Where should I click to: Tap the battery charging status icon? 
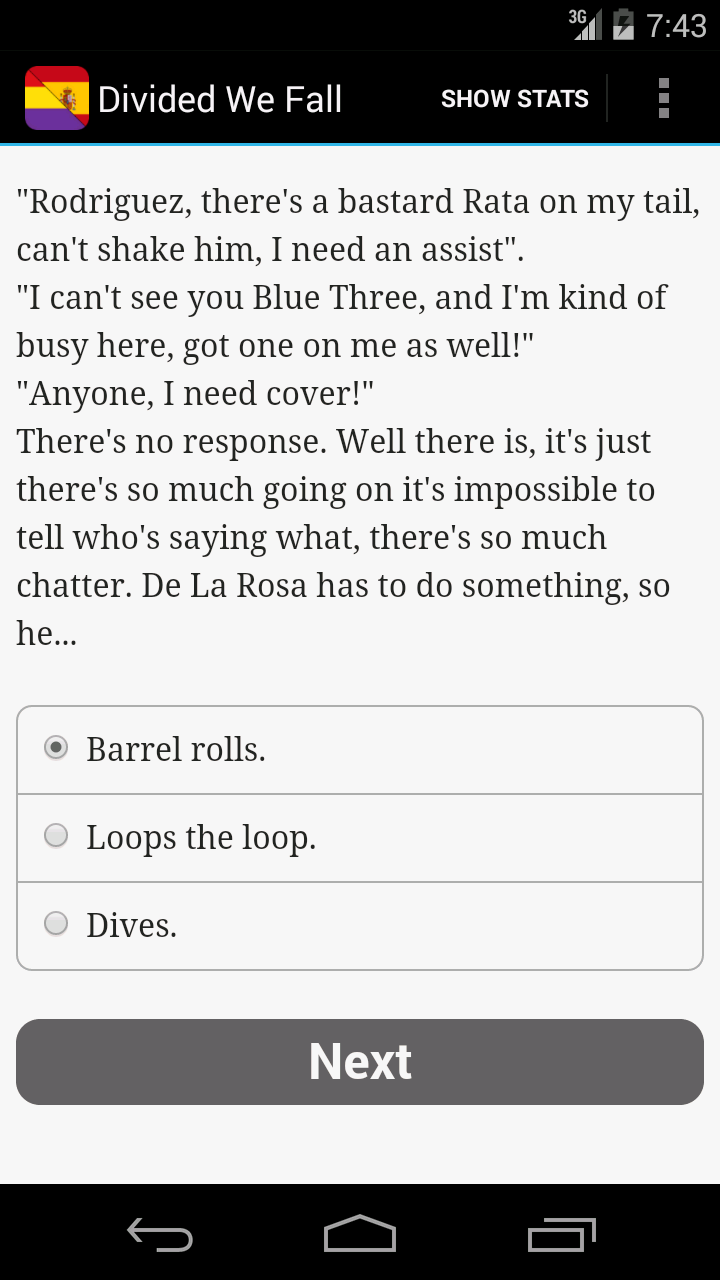click(x=623, y=24)
